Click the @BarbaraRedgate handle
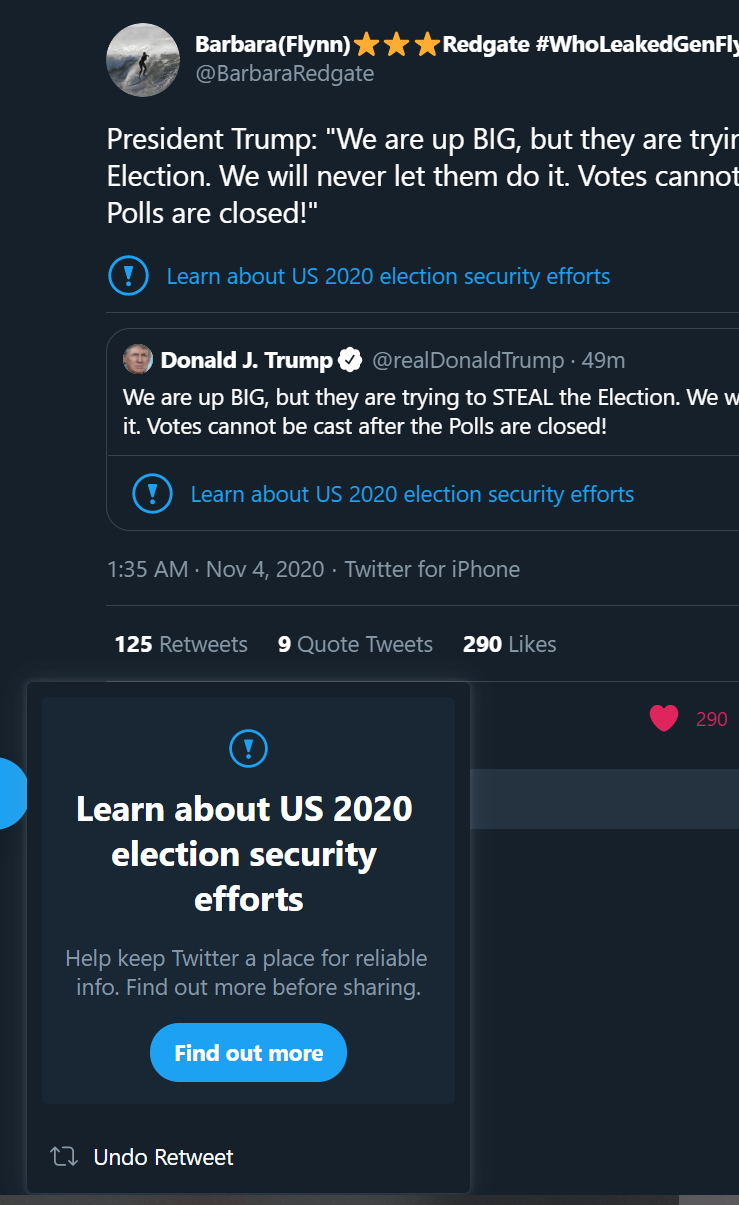 click(x=284, y=74)
